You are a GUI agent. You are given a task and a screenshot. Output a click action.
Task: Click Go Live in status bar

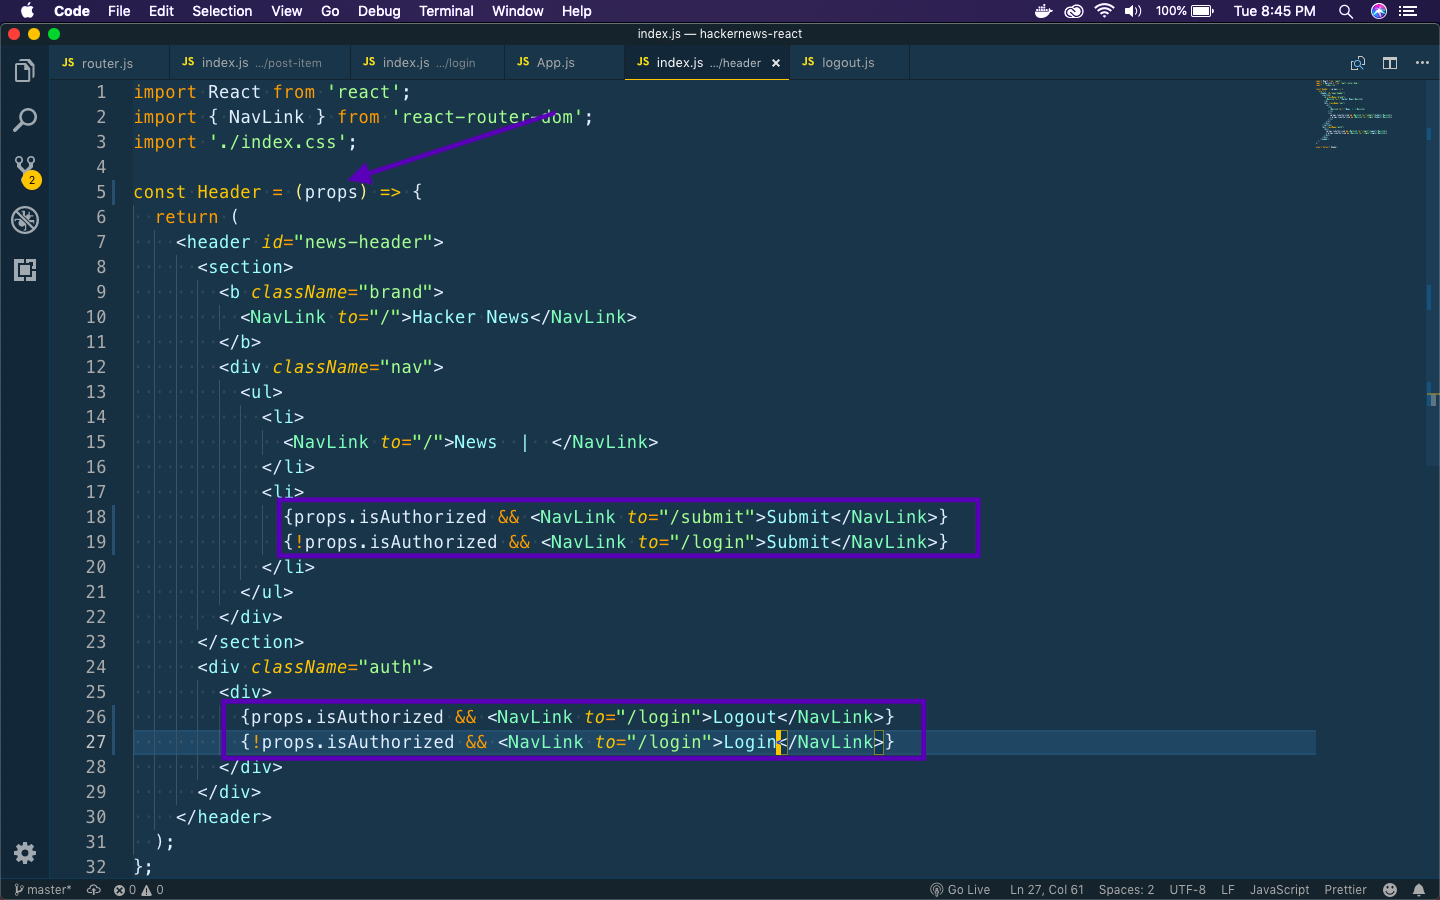(x=960, y=890)
